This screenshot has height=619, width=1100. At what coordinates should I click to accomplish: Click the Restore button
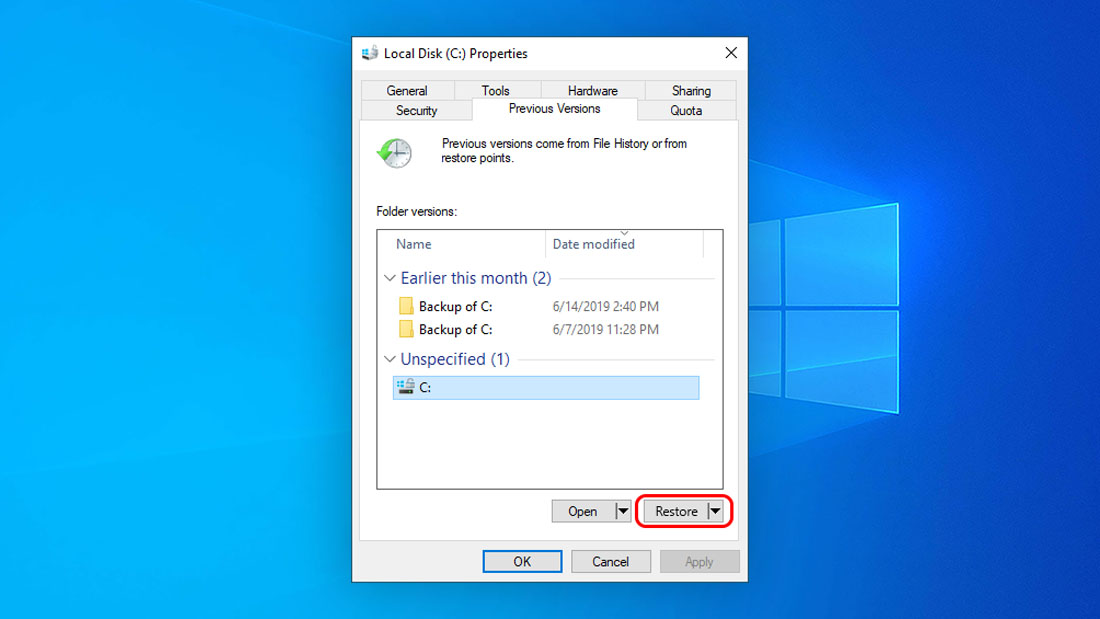[x=676, y=511]
